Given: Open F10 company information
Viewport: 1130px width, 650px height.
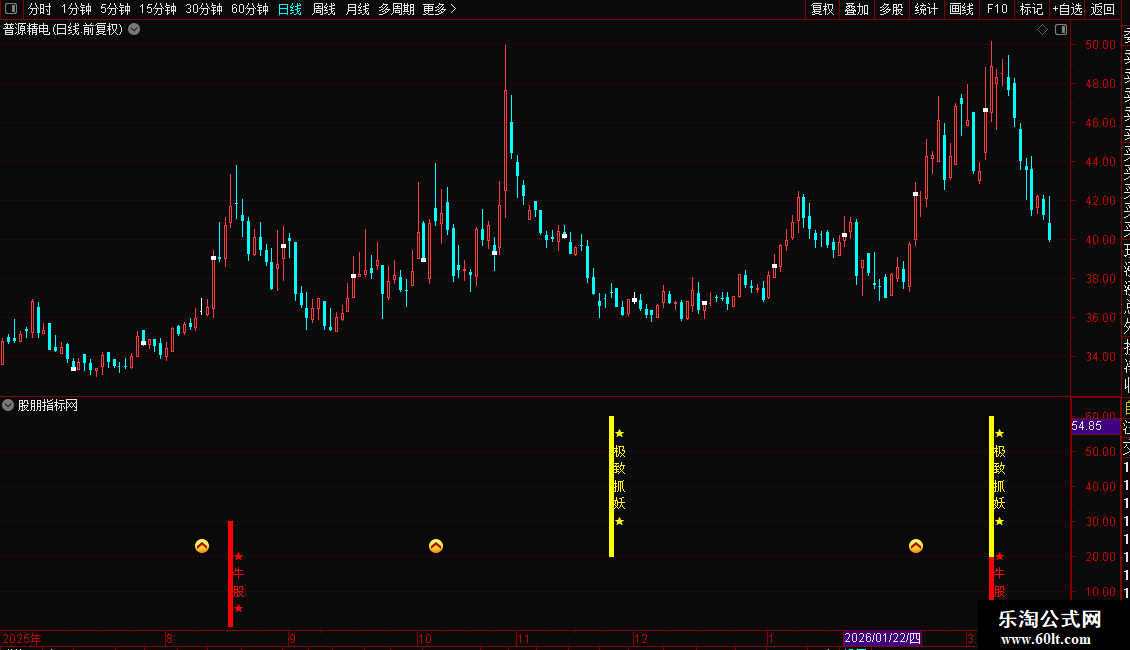Looking at the screenshot, I should [997, 9].
